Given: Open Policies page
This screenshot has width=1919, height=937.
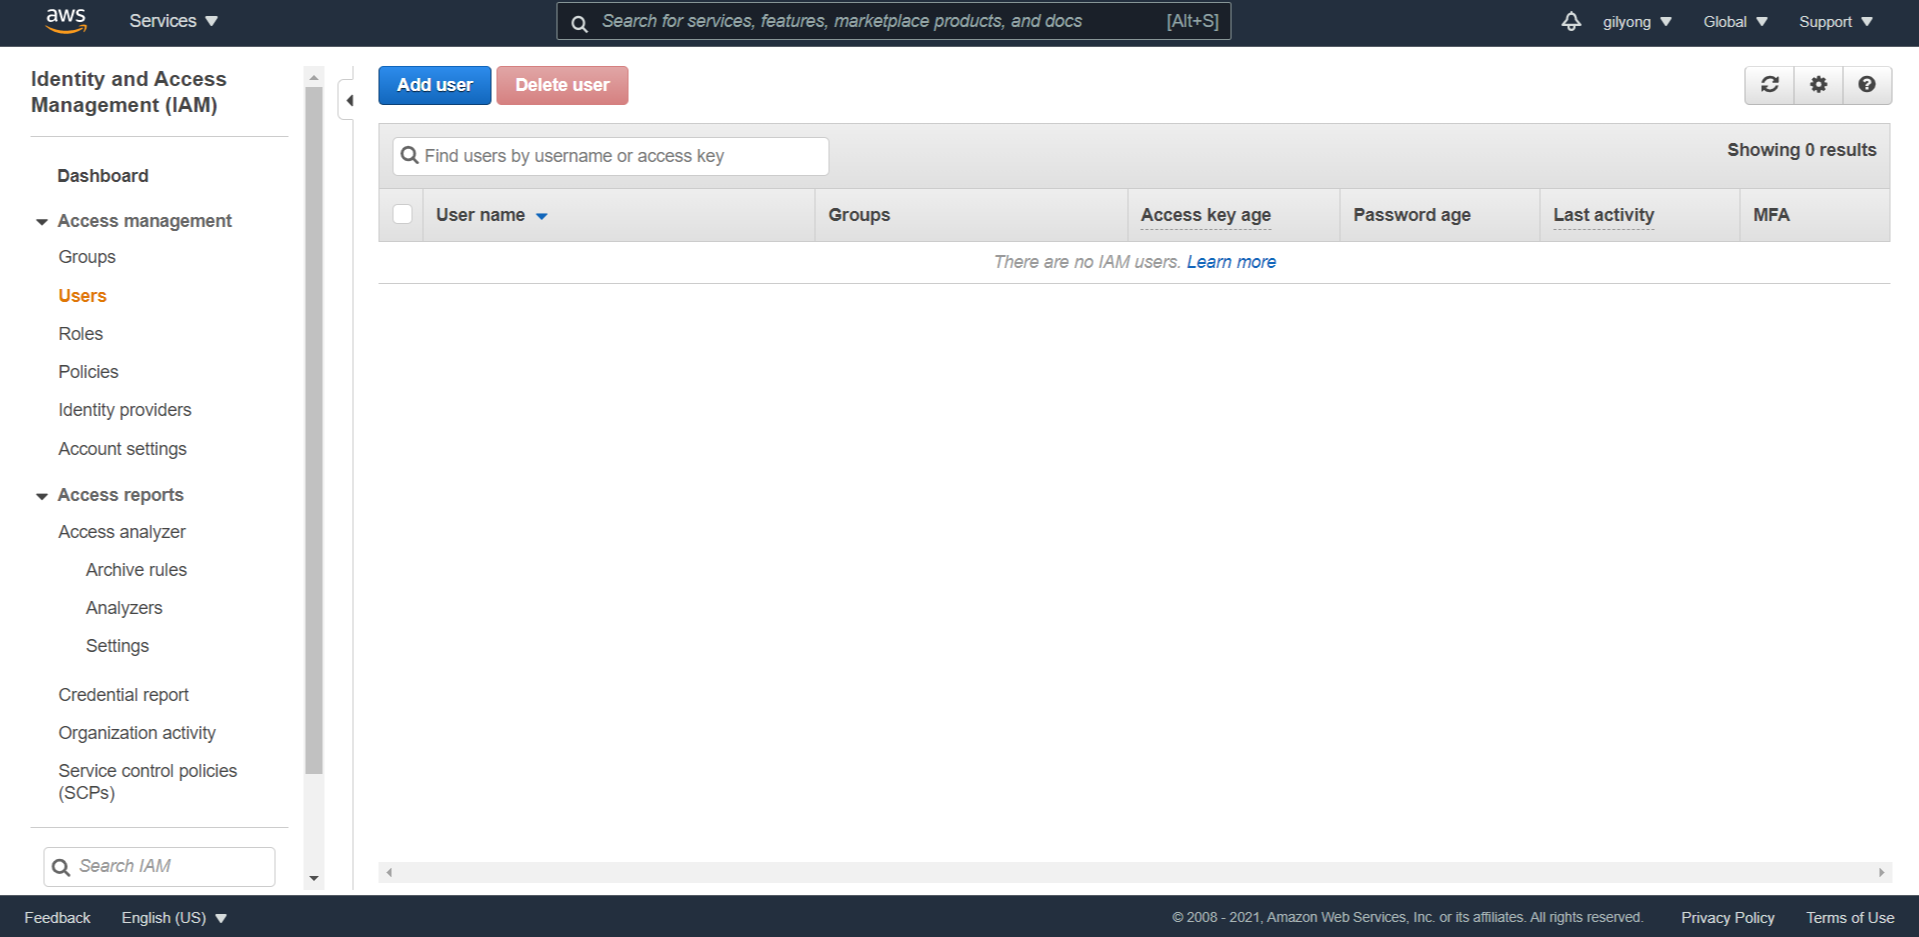Looking at the screenshot, I should point(88,372).
